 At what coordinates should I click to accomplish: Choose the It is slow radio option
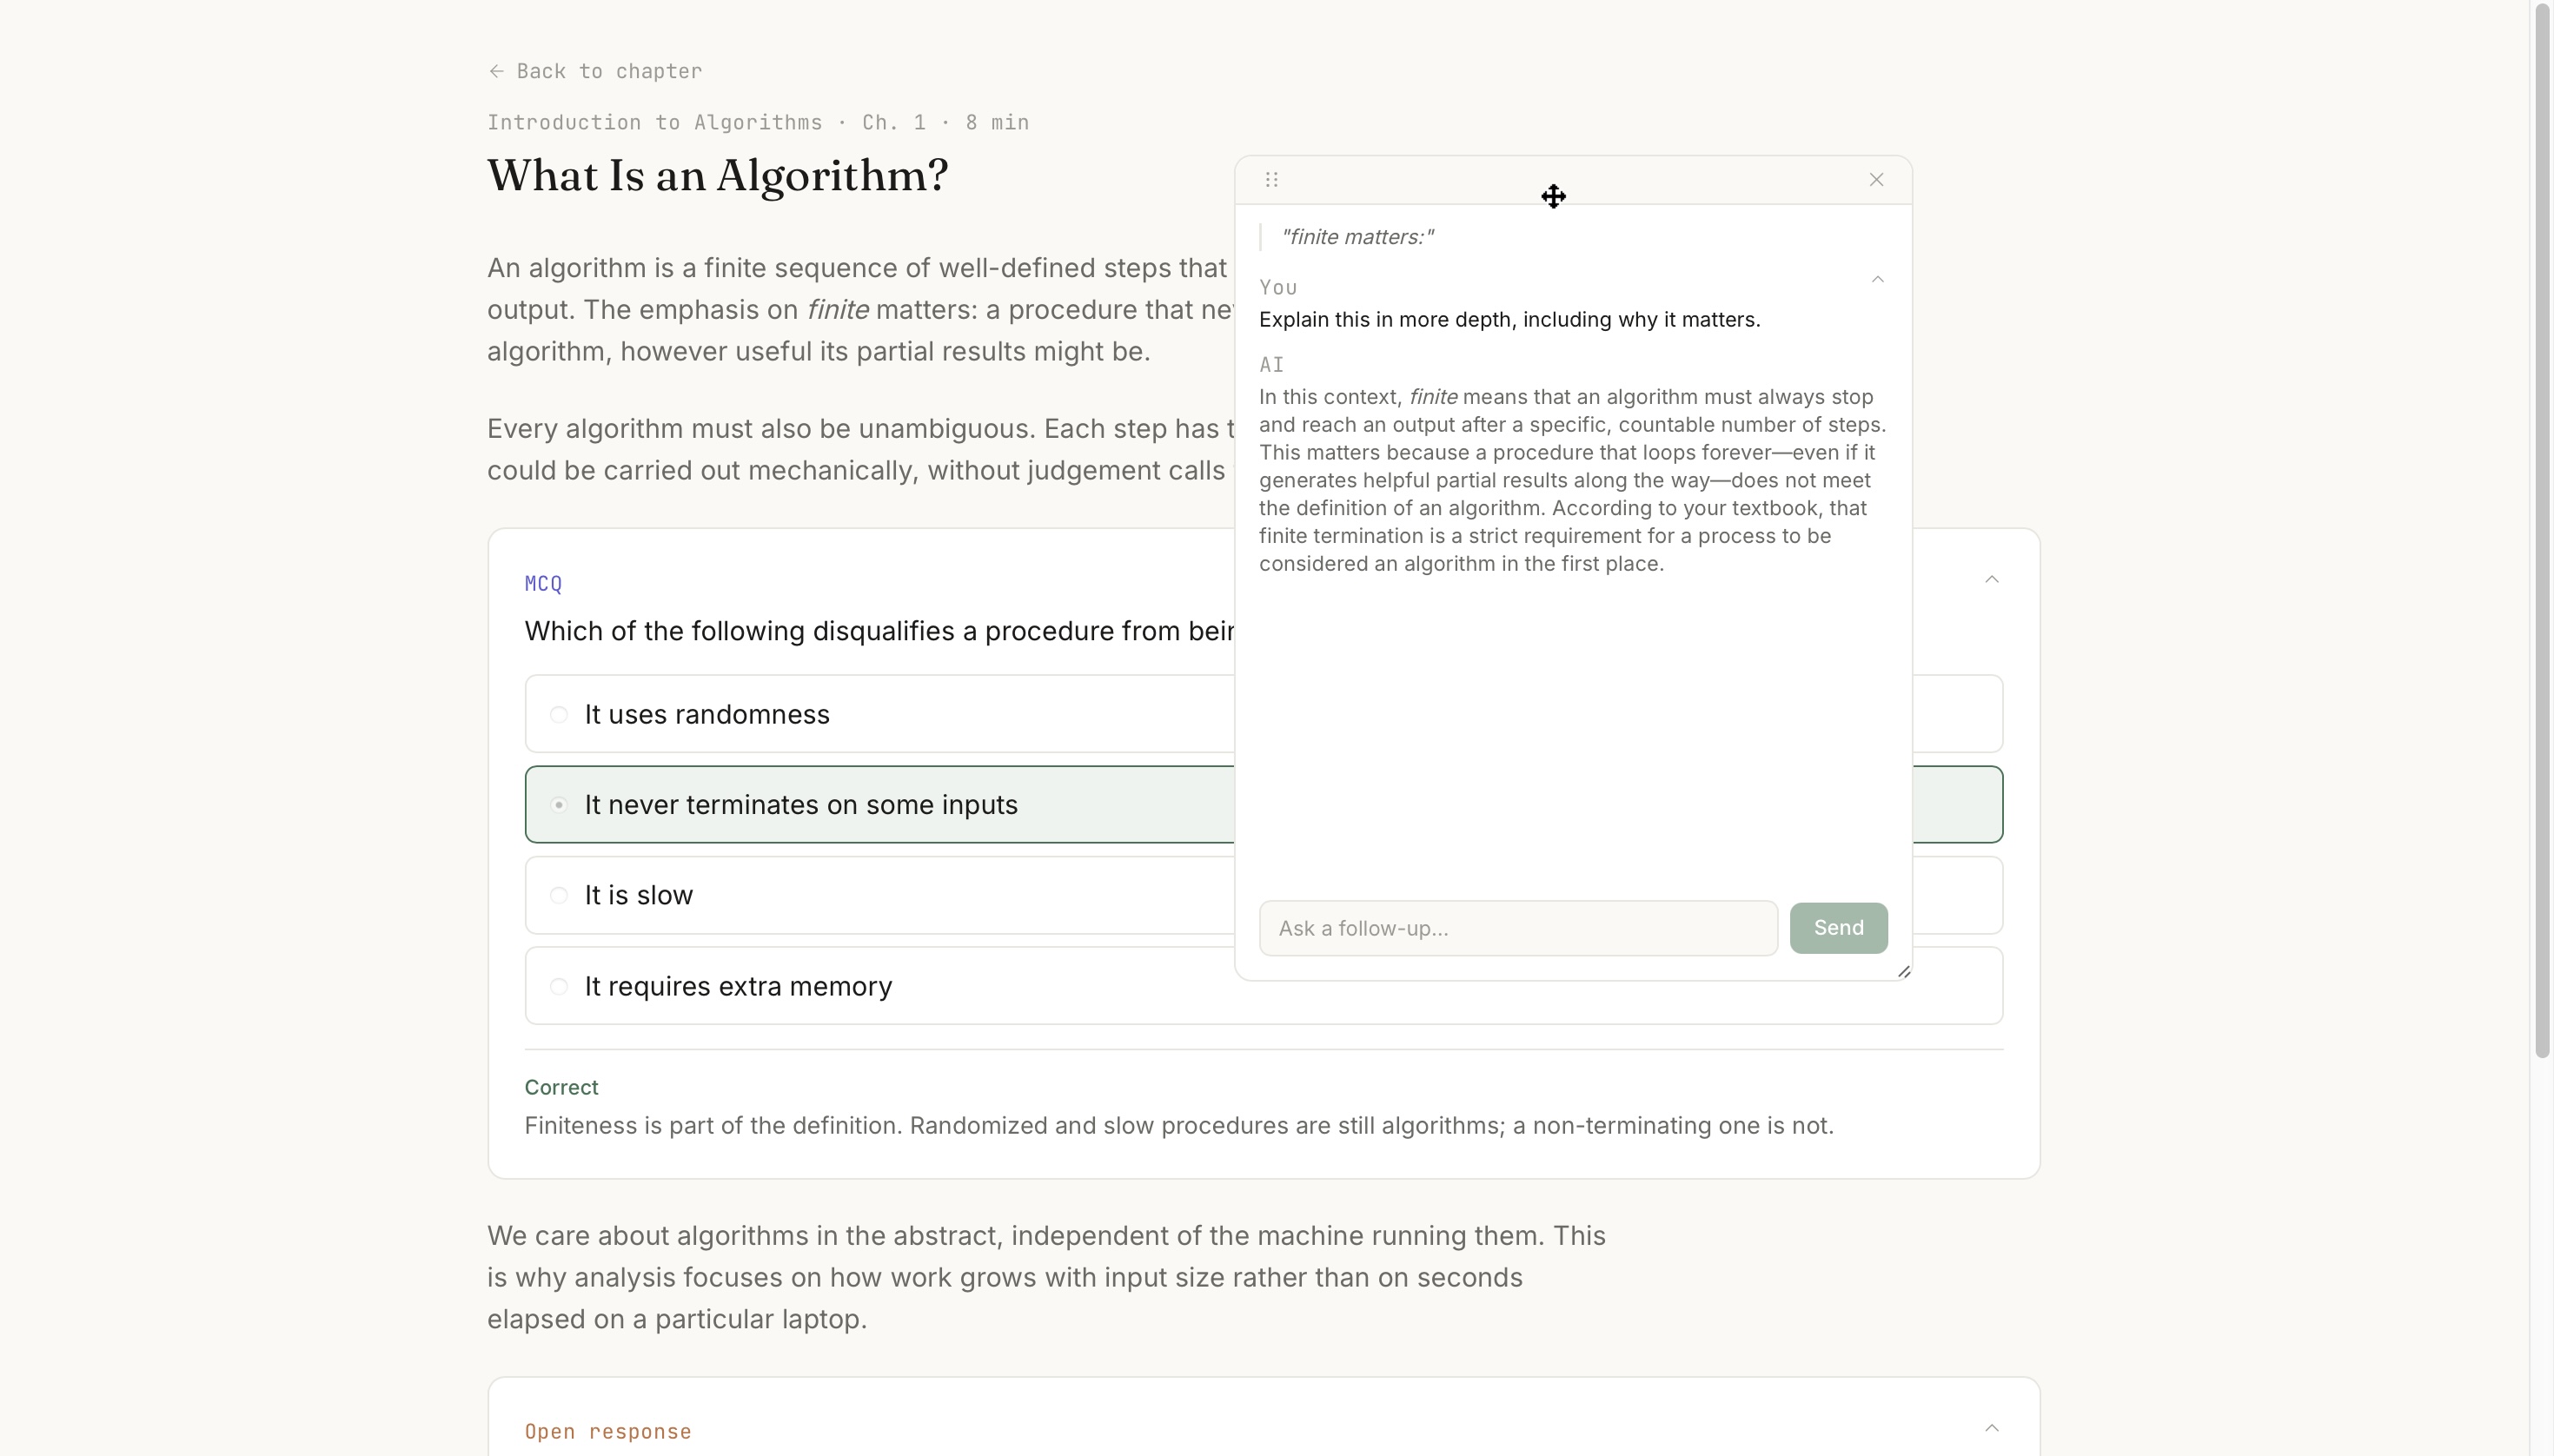pyautogui.click(x=559, y=895)
